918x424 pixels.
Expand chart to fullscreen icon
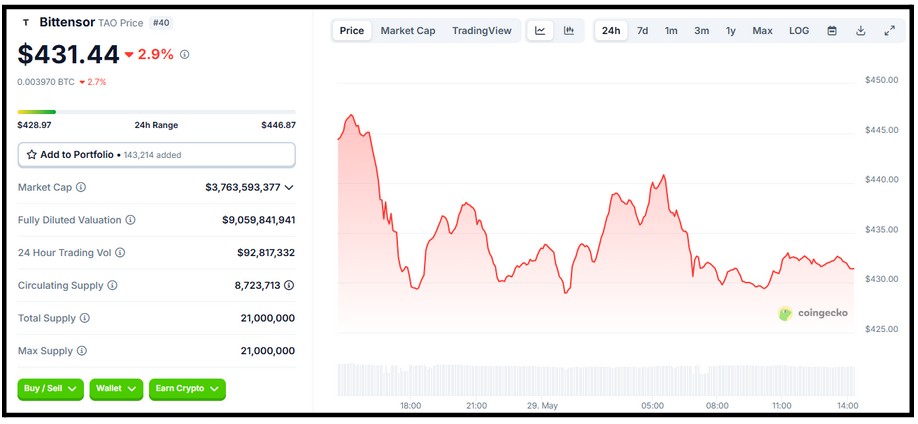point(889,31)
